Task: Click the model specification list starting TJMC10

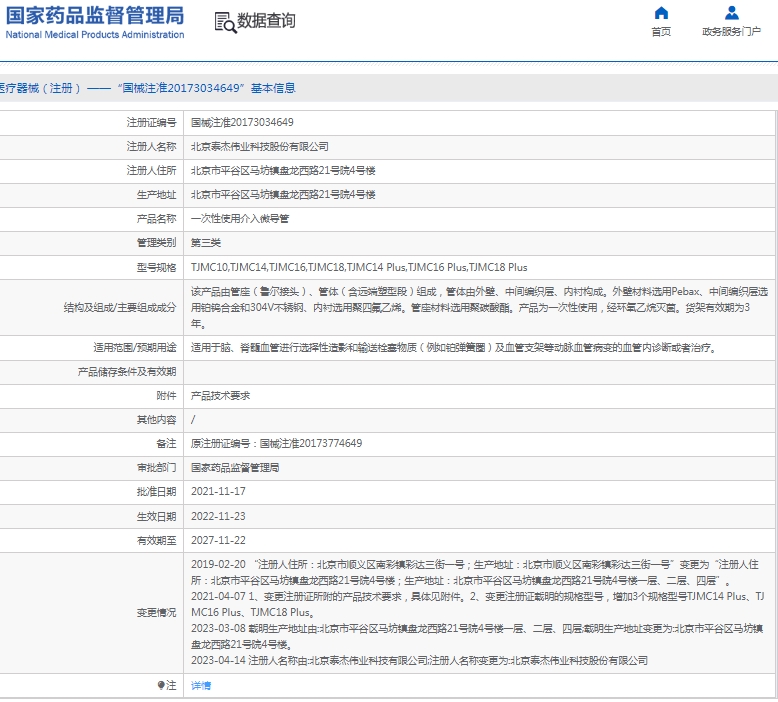Action: tap(358, 267)
